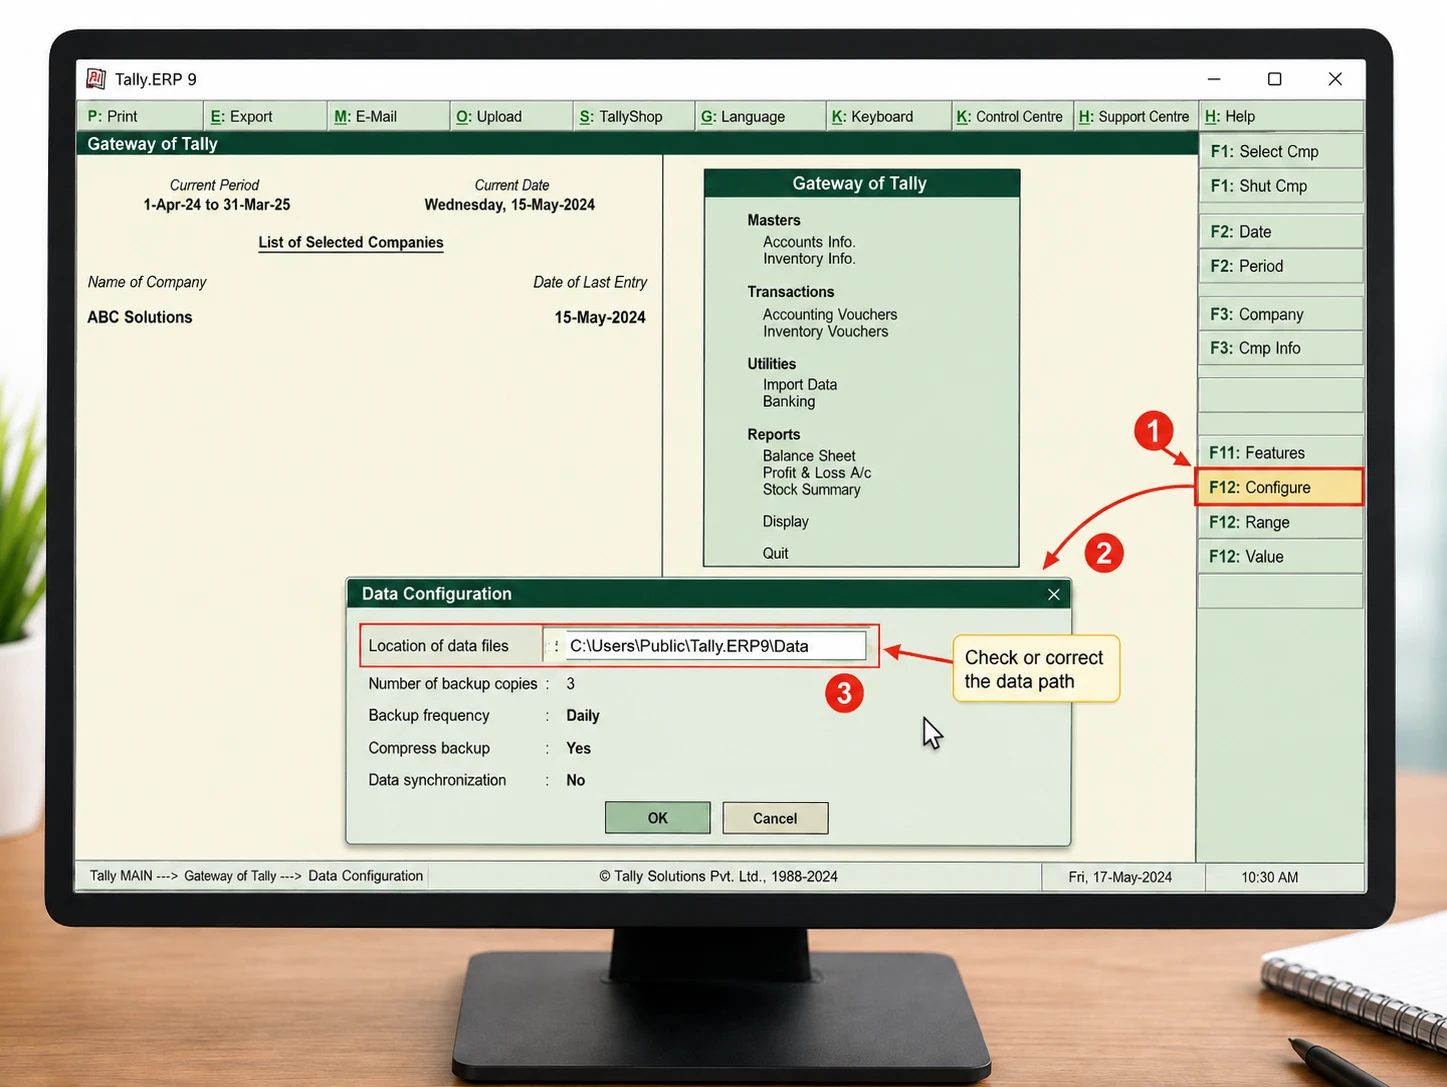Minimize the Tally.ERP 9 window

point(1214,79)
